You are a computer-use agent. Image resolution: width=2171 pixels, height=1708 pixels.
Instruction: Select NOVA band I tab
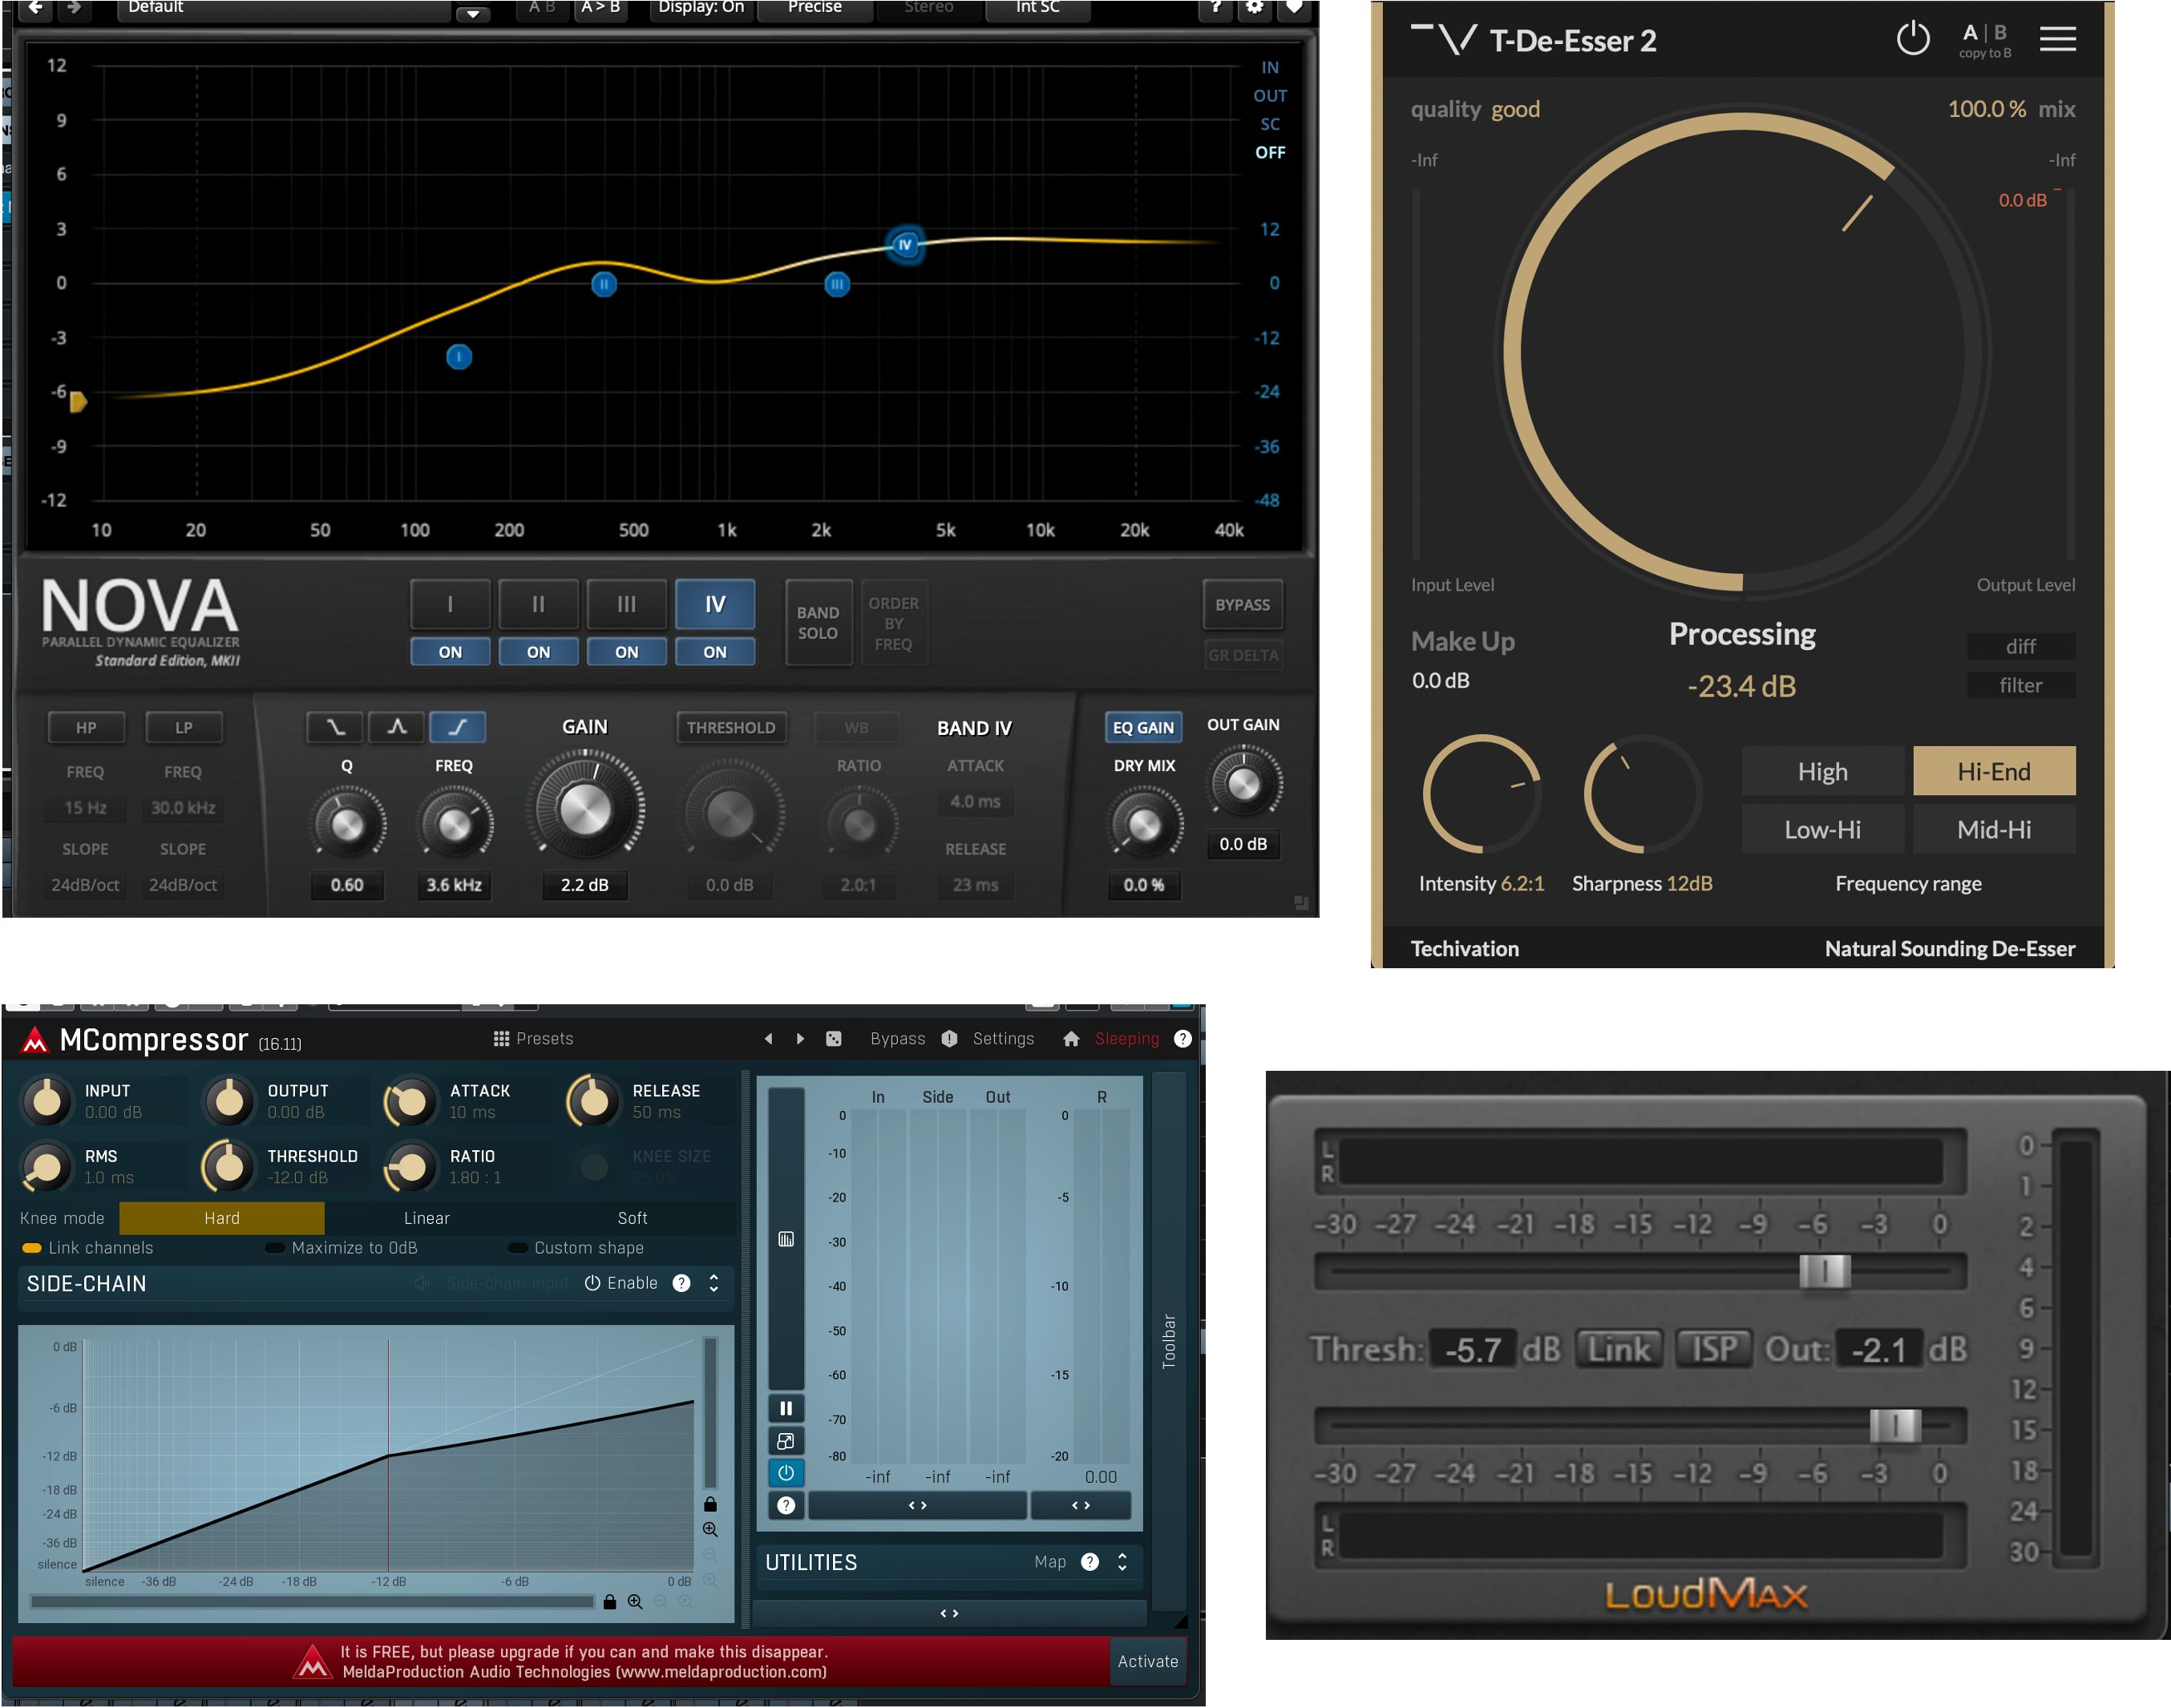coord(450,604)
